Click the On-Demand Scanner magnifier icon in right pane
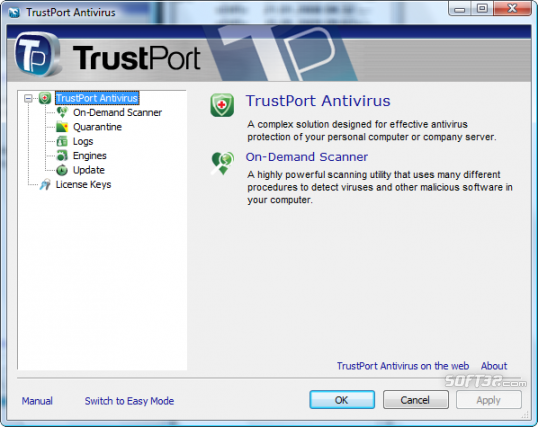538x427 pixels. (222, 163)
